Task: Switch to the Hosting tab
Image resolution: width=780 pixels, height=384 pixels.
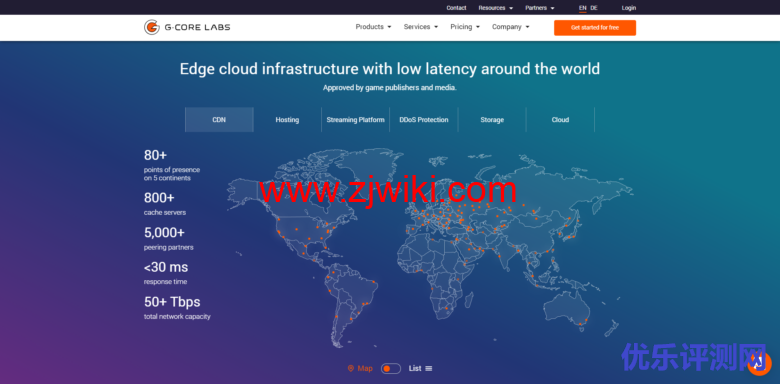Action: tap(288, 120)
